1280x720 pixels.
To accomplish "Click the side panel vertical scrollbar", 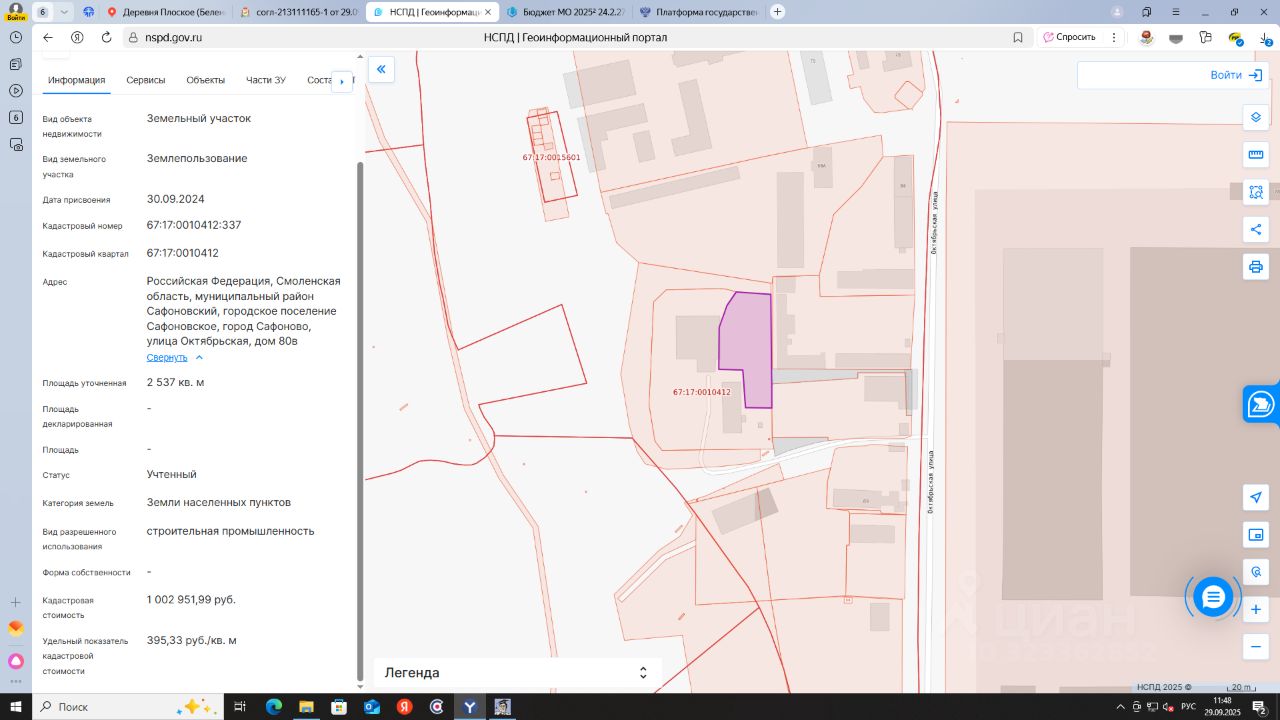I will (x=361, y=420).
